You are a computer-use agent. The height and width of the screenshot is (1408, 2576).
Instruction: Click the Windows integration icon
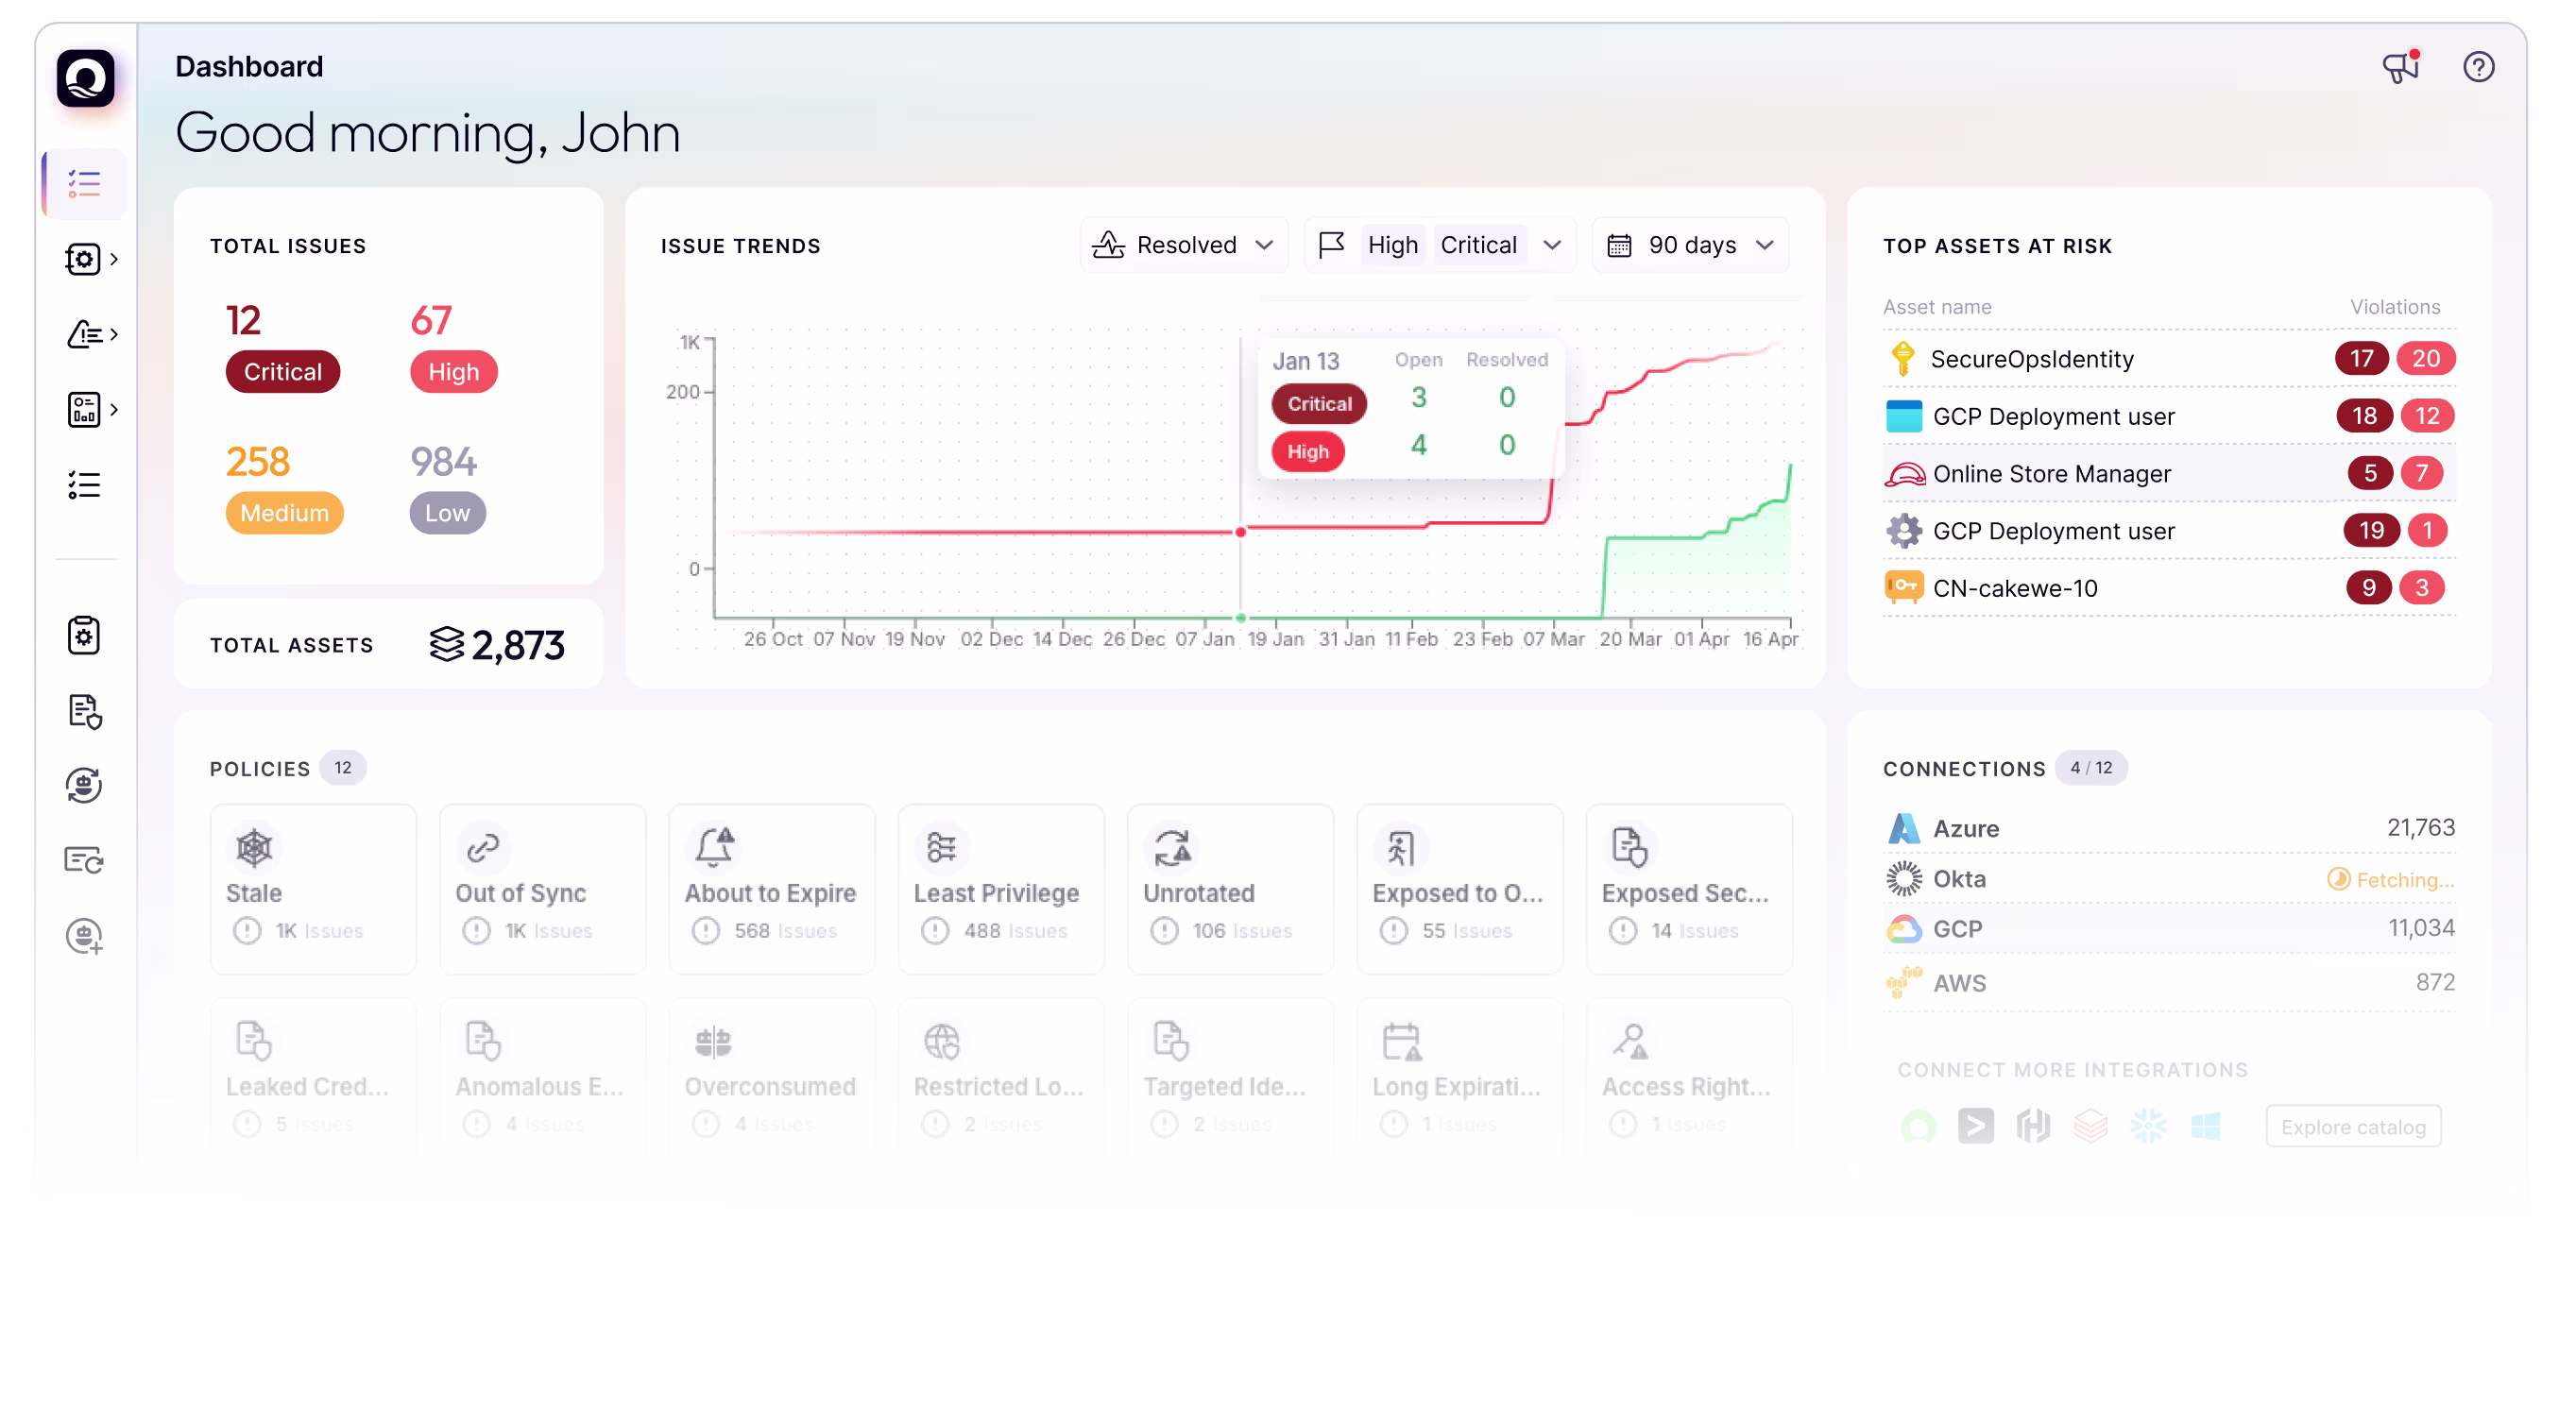[x=2205, y=1127]
